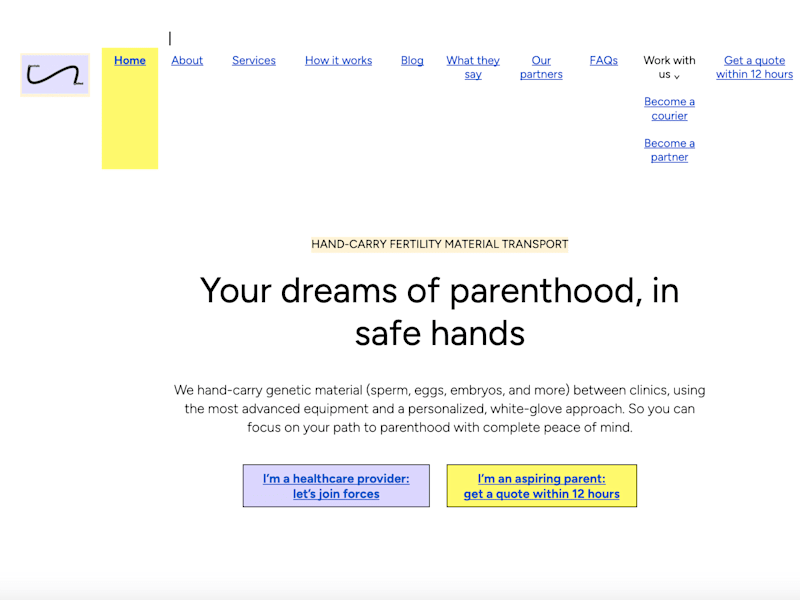Open the Services nav link
This screenshot has width=800, height=600.
click(x=254, y=60)
